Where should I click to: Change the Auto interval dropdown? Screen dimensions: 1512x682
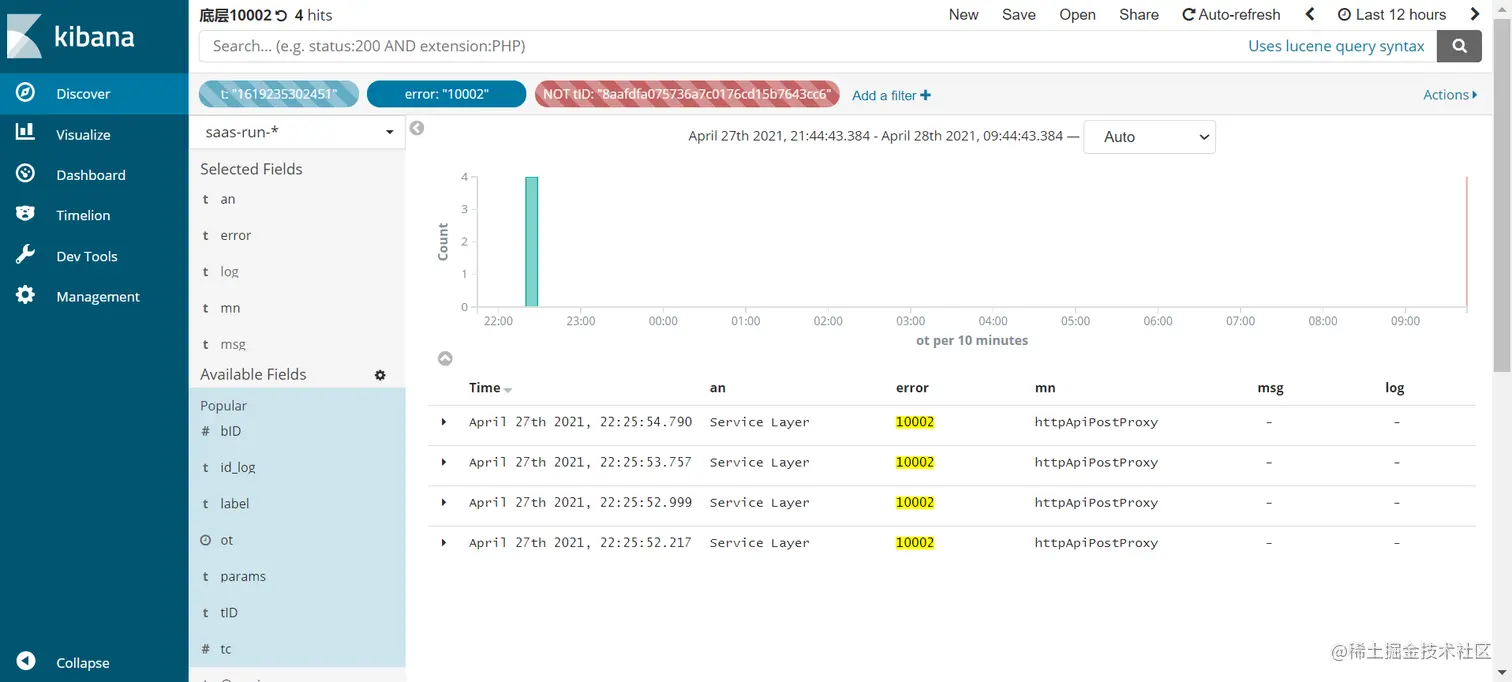1150,137
